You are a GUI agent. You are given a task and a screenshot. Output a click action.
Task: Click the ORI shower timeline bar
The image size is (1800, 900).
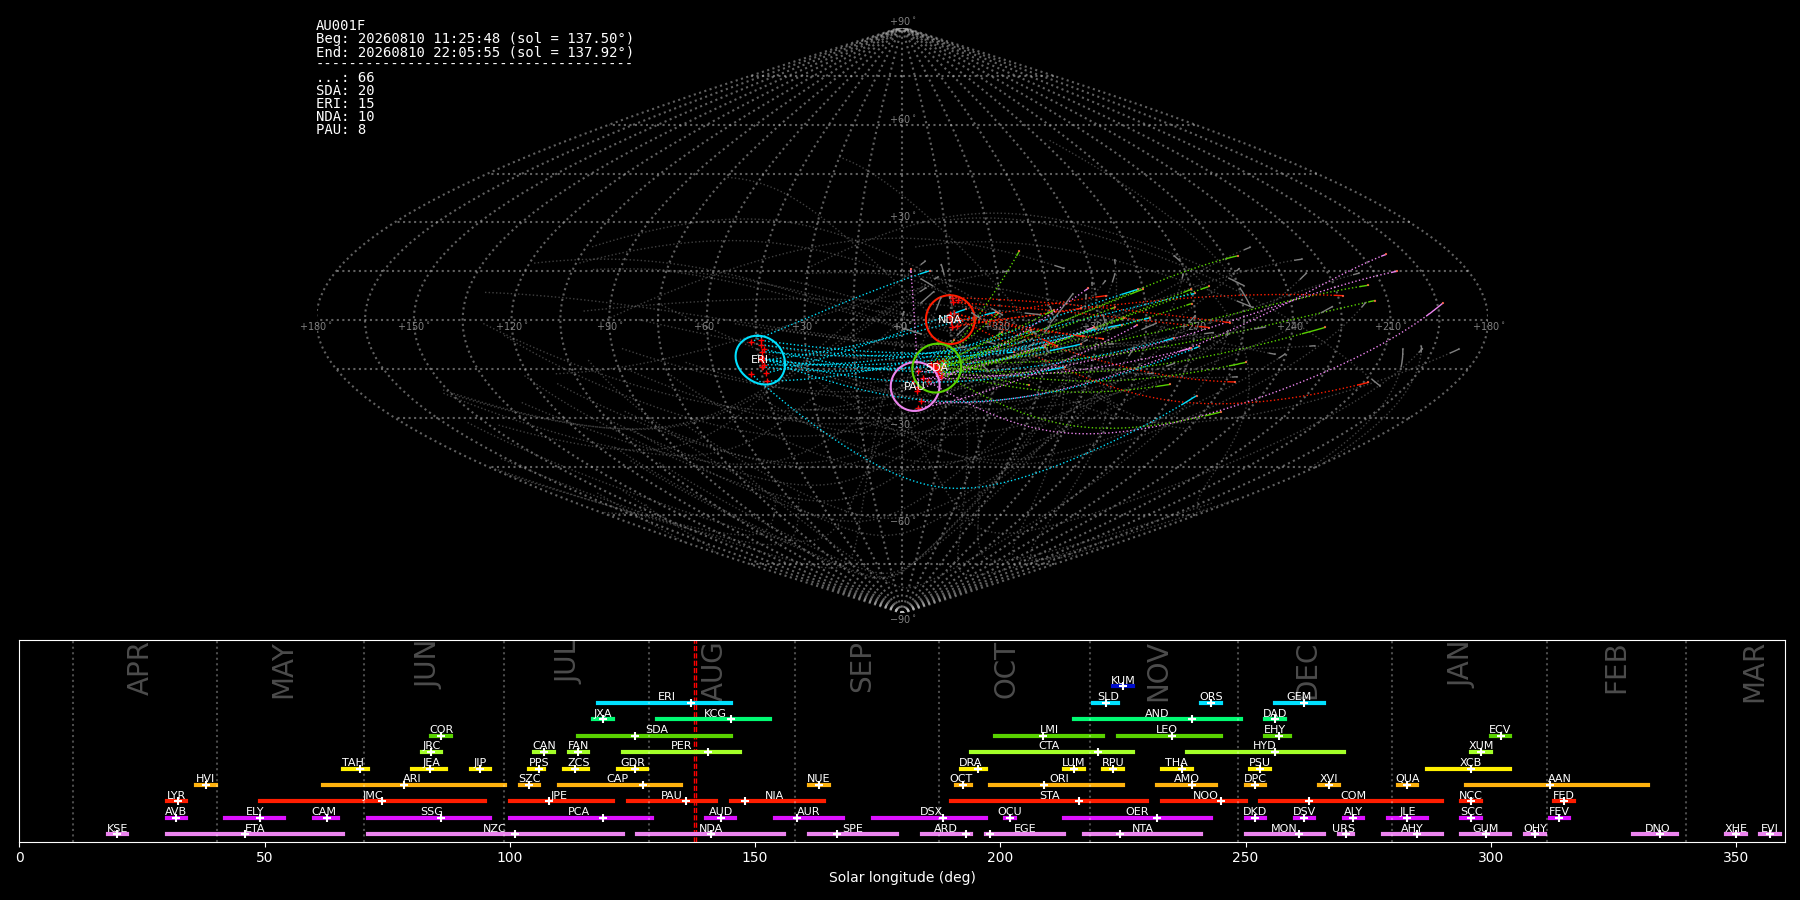[1056, 785]
